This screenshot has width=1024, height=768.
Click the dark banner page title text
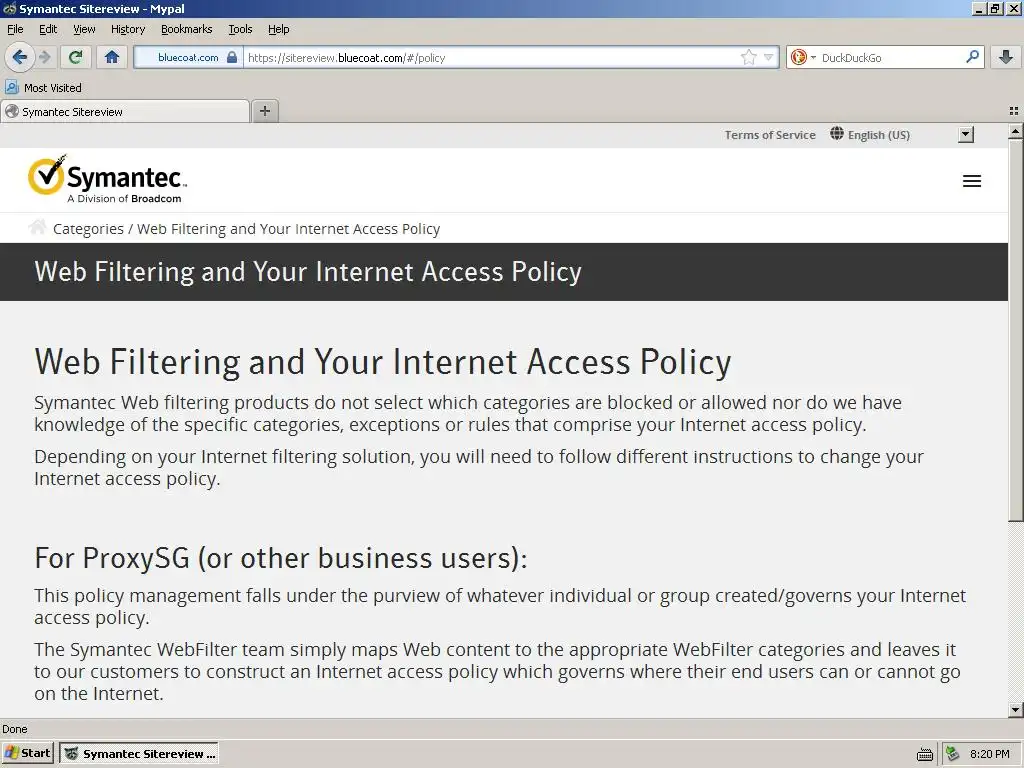[x=308, y=272]
